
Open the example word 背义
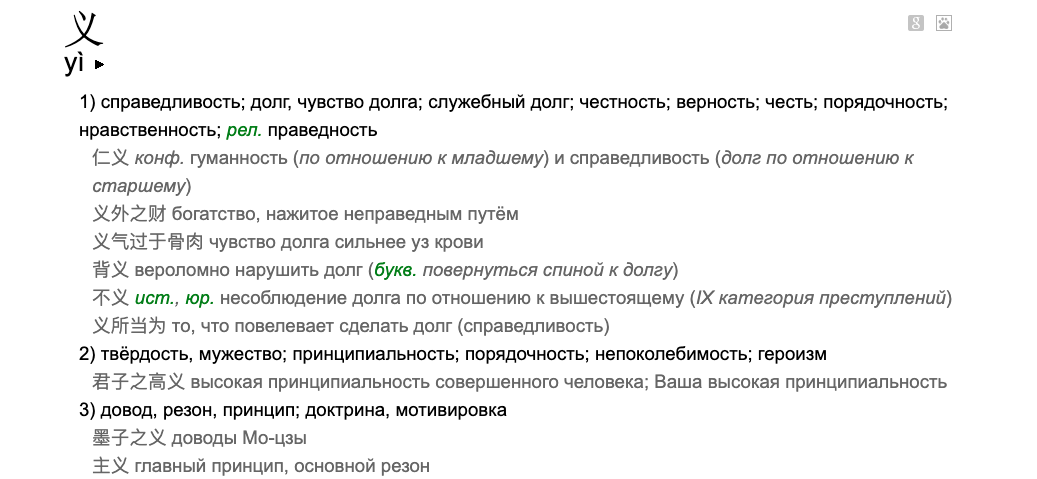click(110, 270)
